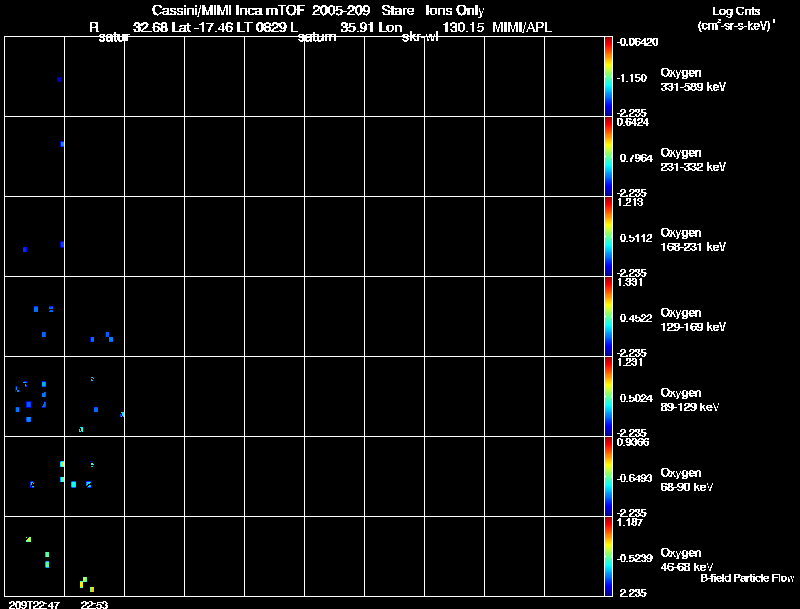Click the 'skr-wl' column label
The height and width of the screenshot is (609, 800).
420,37
